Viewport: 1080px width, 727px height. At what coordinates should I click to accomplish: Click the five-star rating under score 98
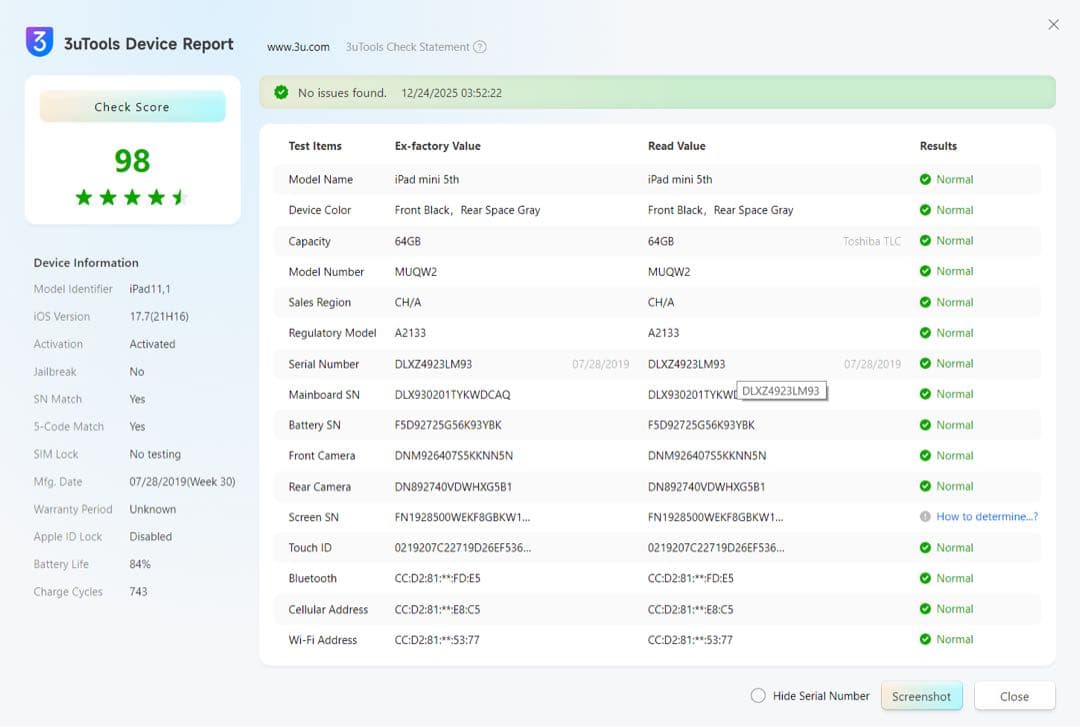coord(132,197)
